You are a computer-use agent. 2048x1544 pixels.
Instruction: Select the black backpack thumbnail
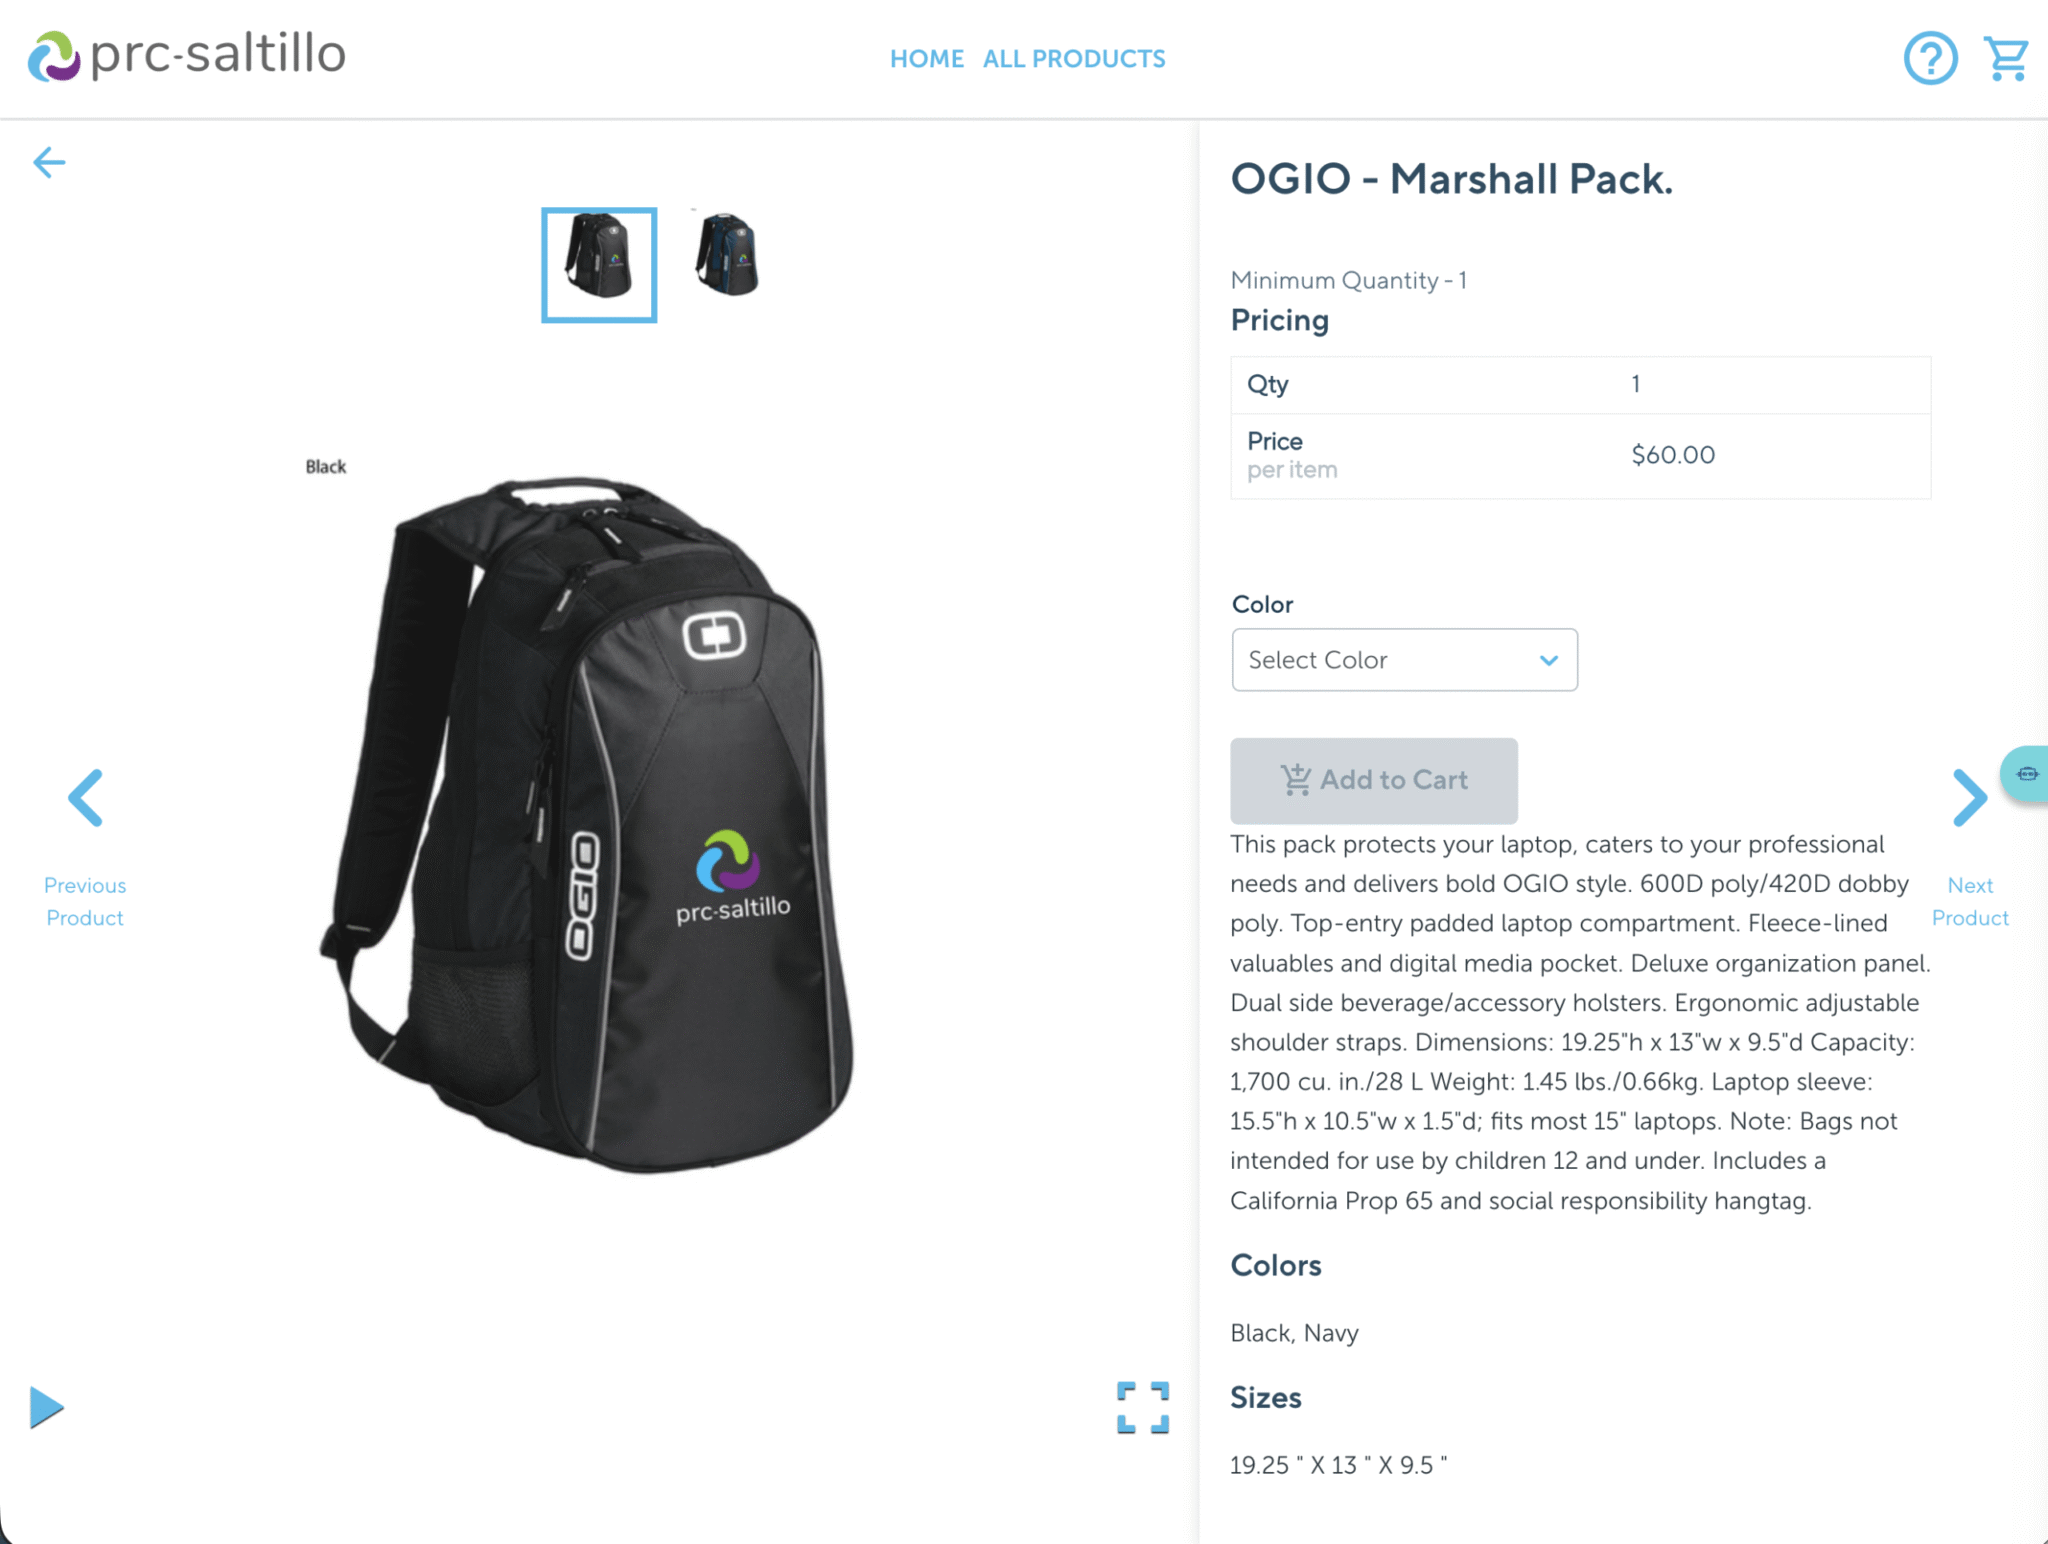[599, 265]
